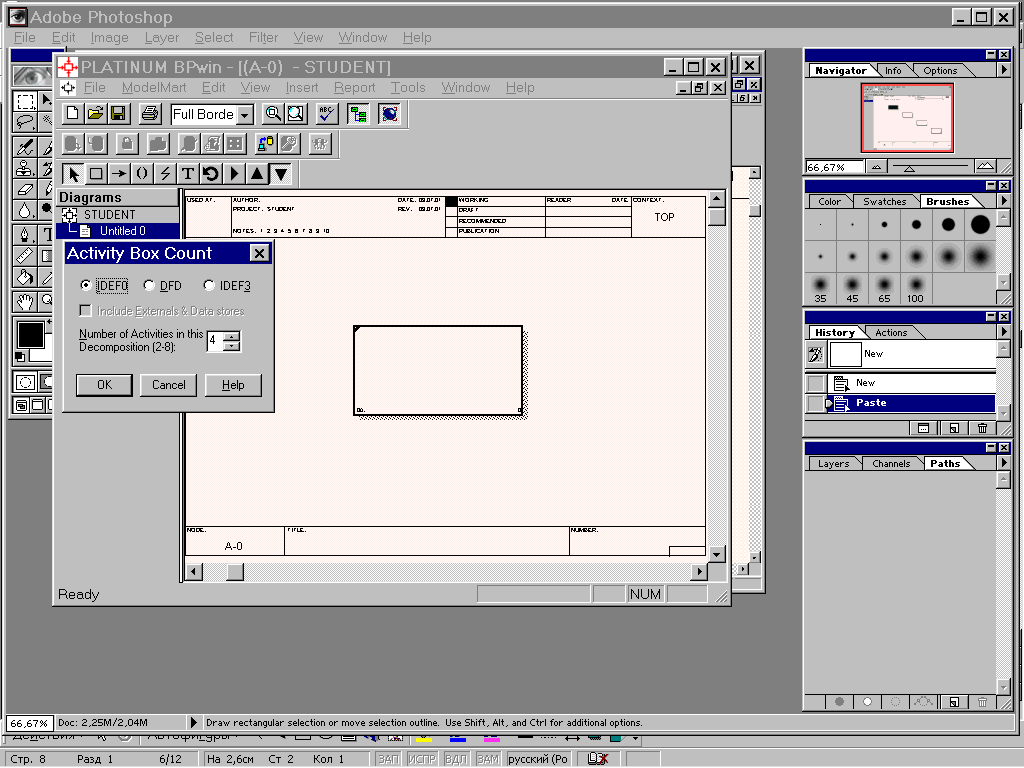Click the Spell check ABC icon
1024x768 pixels.
point(327,114)
